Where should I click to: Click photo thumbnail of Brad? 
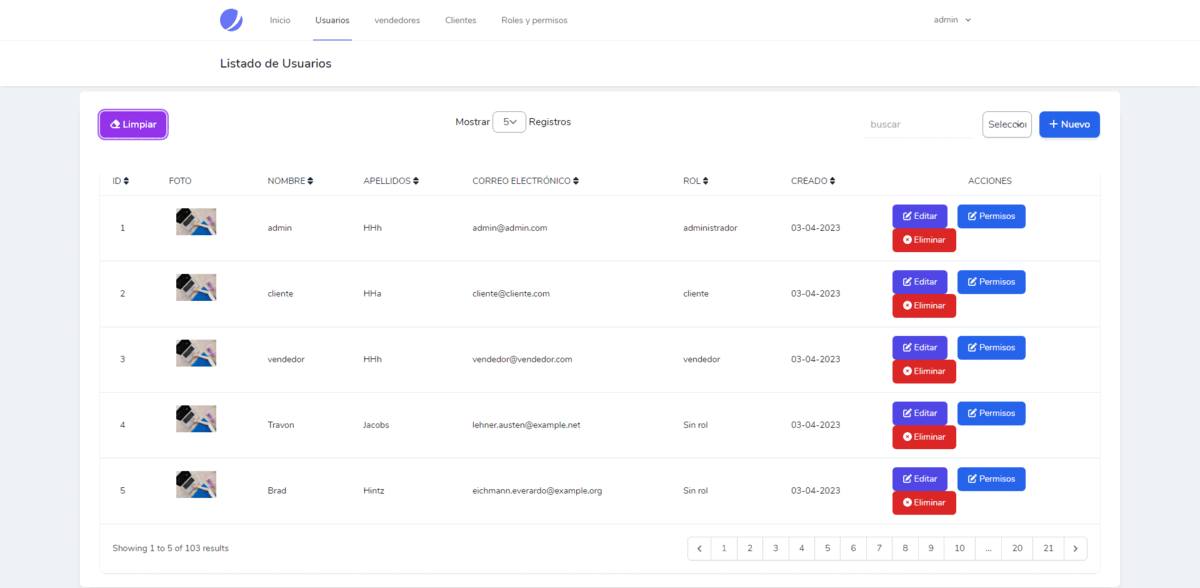point(196,484)
